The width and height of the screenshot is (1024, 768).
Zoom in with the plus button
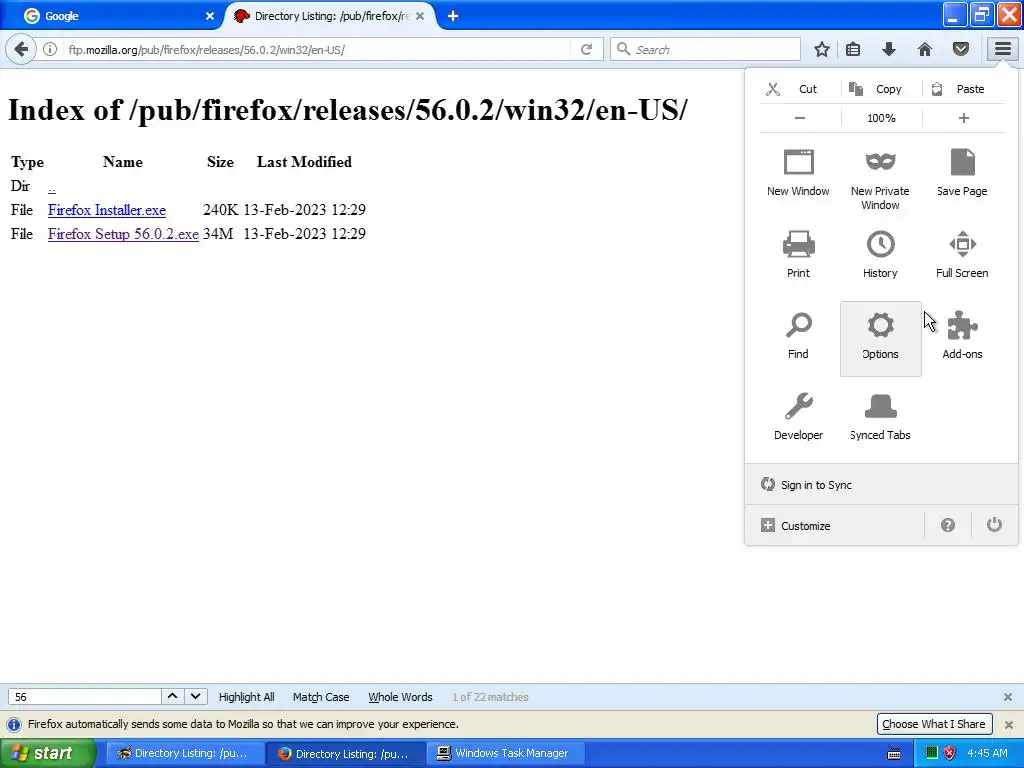[964, 118]
